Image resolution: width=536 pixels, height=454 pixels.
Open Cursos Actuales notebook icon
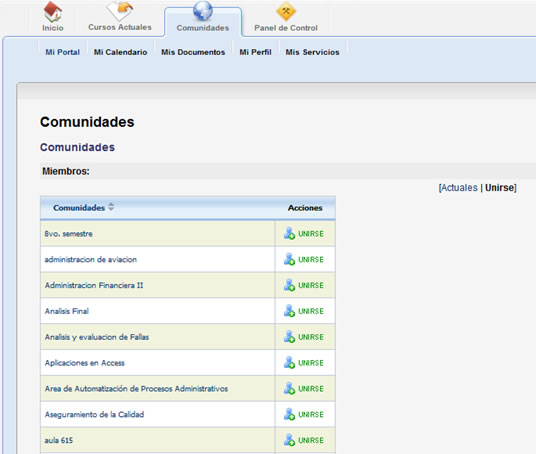coord(120,11)
